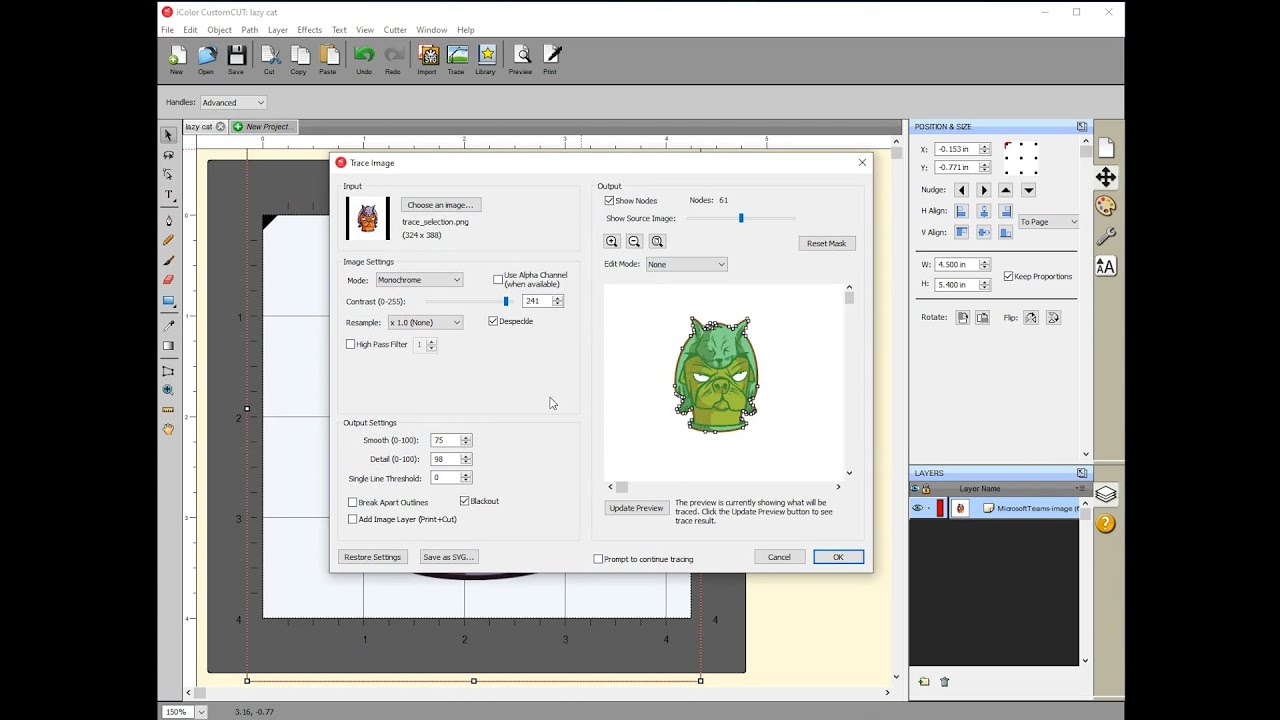Enable Add Image Layer (Print+Cut) checkbox
This screenshot has width=1280, height=720.
coord(352,519)
